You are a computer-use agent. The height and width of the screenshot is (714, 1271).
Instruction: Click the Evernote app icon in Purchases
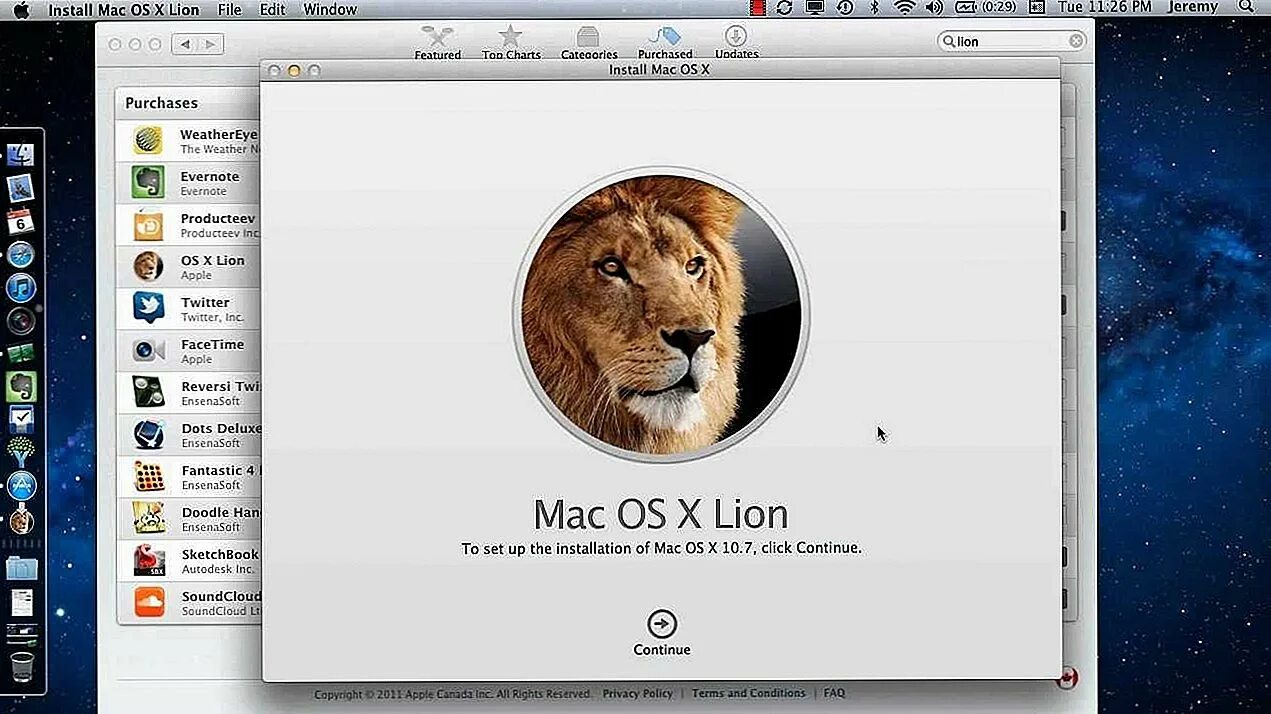coord(148,182)
